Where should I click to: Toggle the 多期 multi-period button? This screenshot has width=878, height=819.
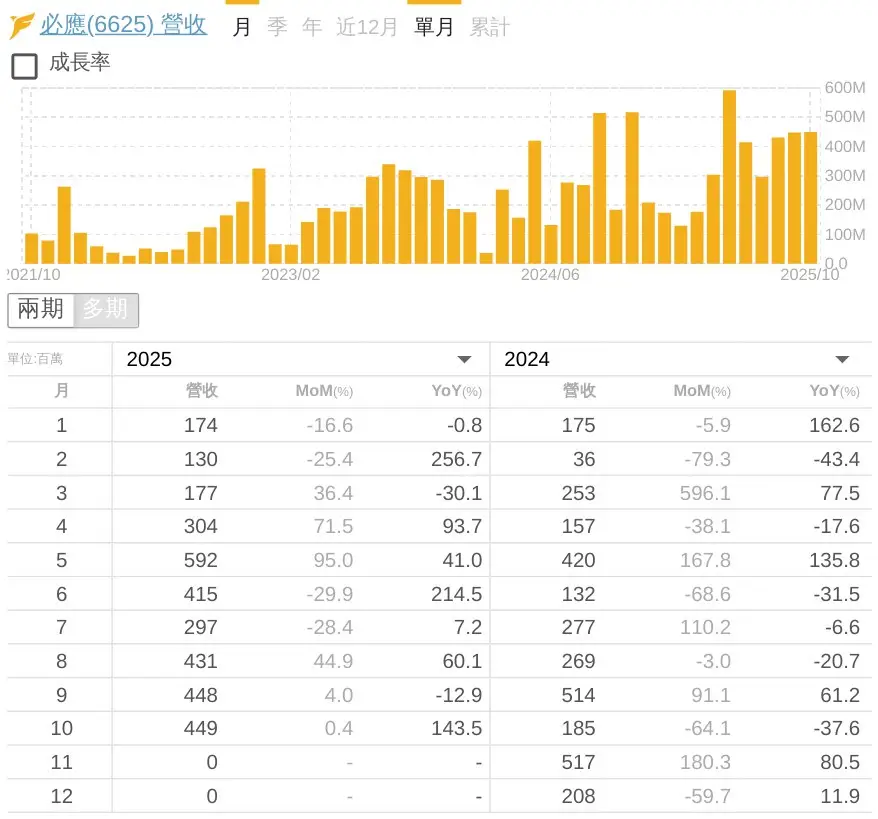point(105,310)
